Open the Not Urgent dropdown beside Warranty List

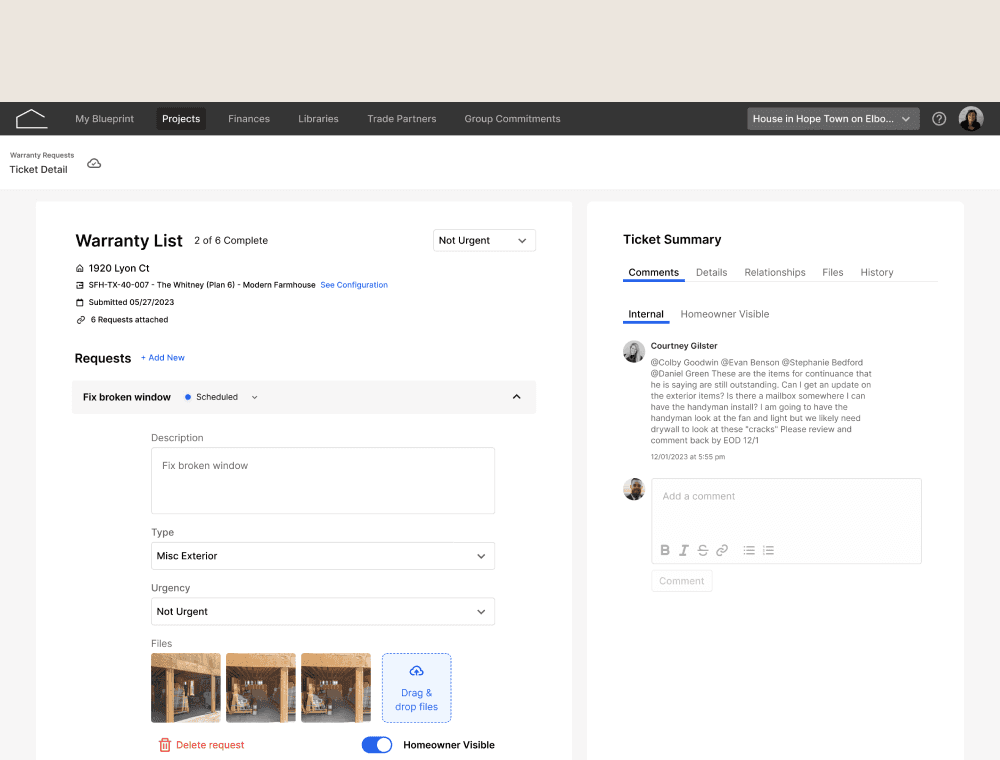click(484, 240)
